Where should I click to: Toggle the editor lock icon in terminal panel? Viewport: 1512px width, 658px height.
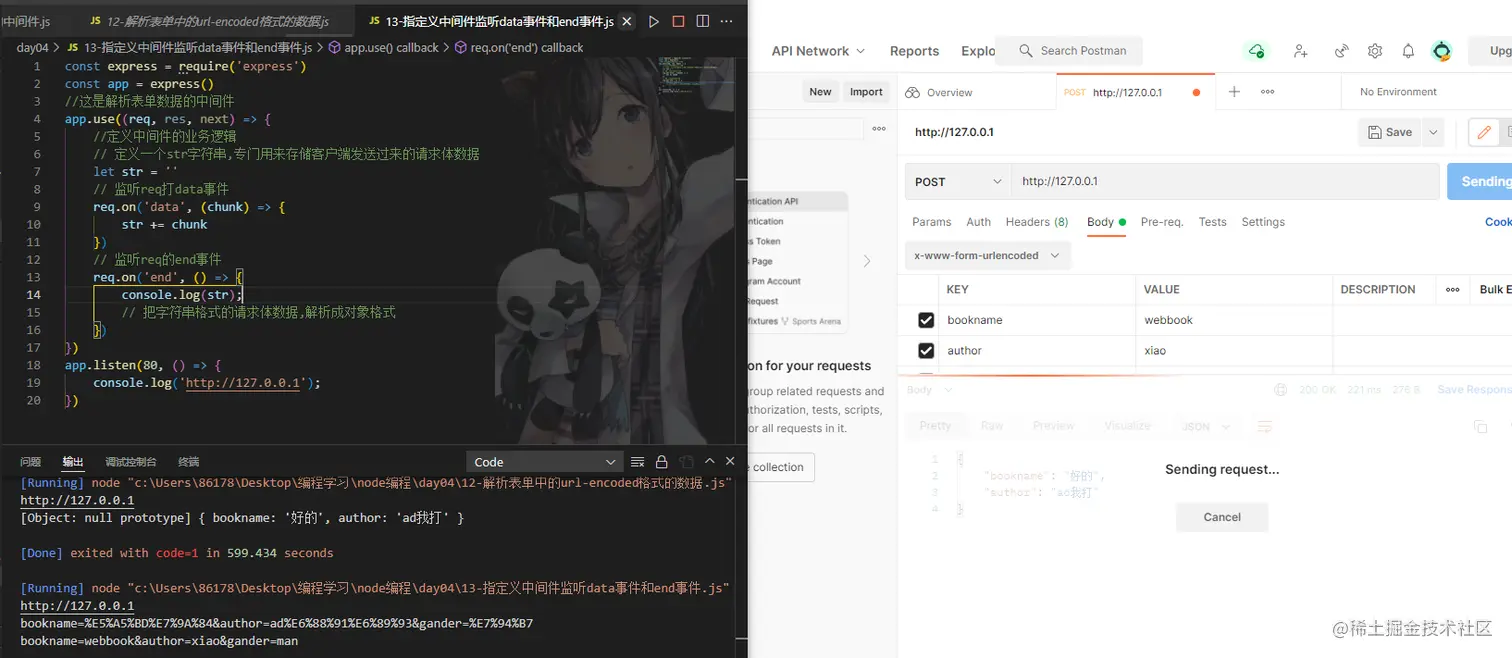coord(661,461)
